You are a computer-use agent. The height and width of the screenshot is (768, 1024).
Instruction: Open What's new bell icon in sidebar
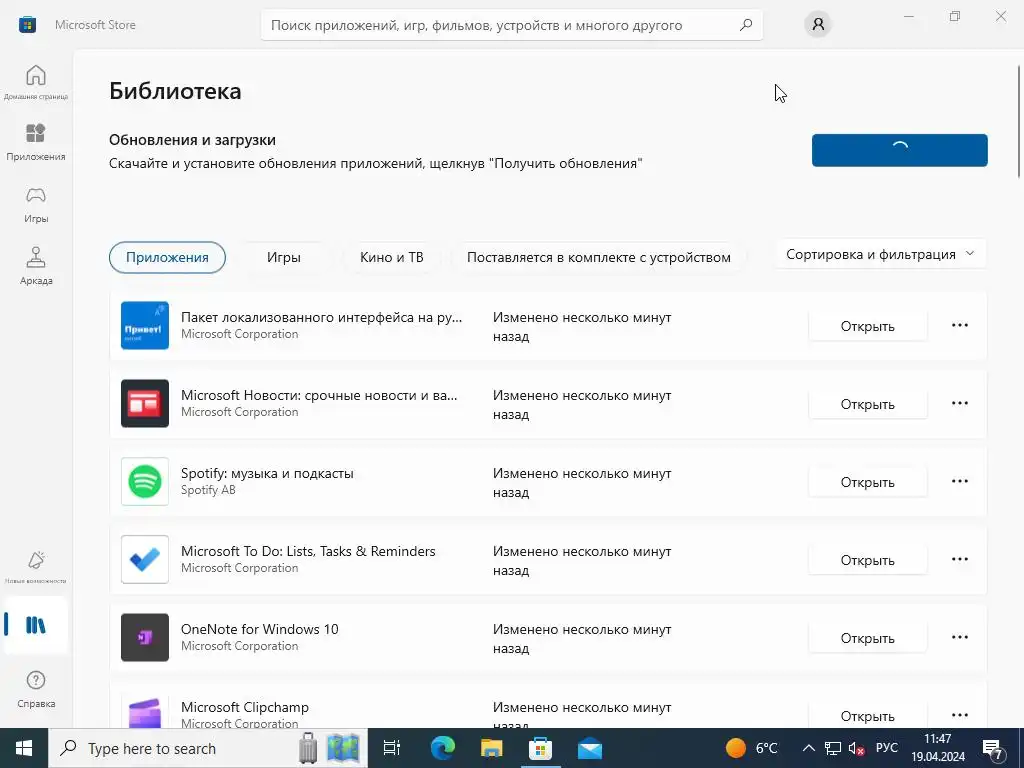[x=36, y=566]
